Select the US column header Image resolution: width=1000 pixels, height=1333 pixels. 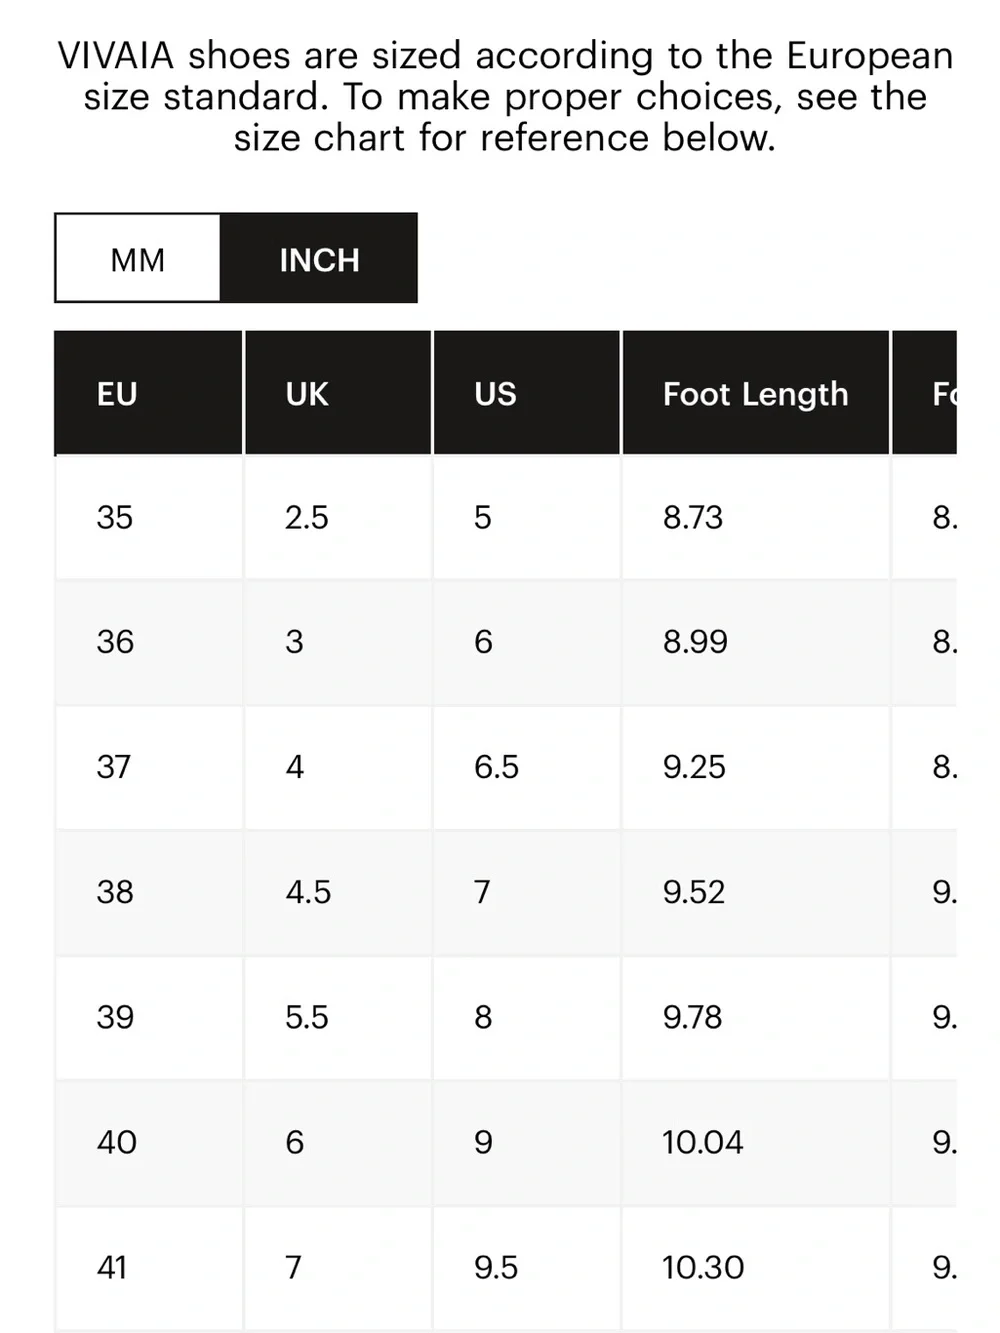click(527, 393)
